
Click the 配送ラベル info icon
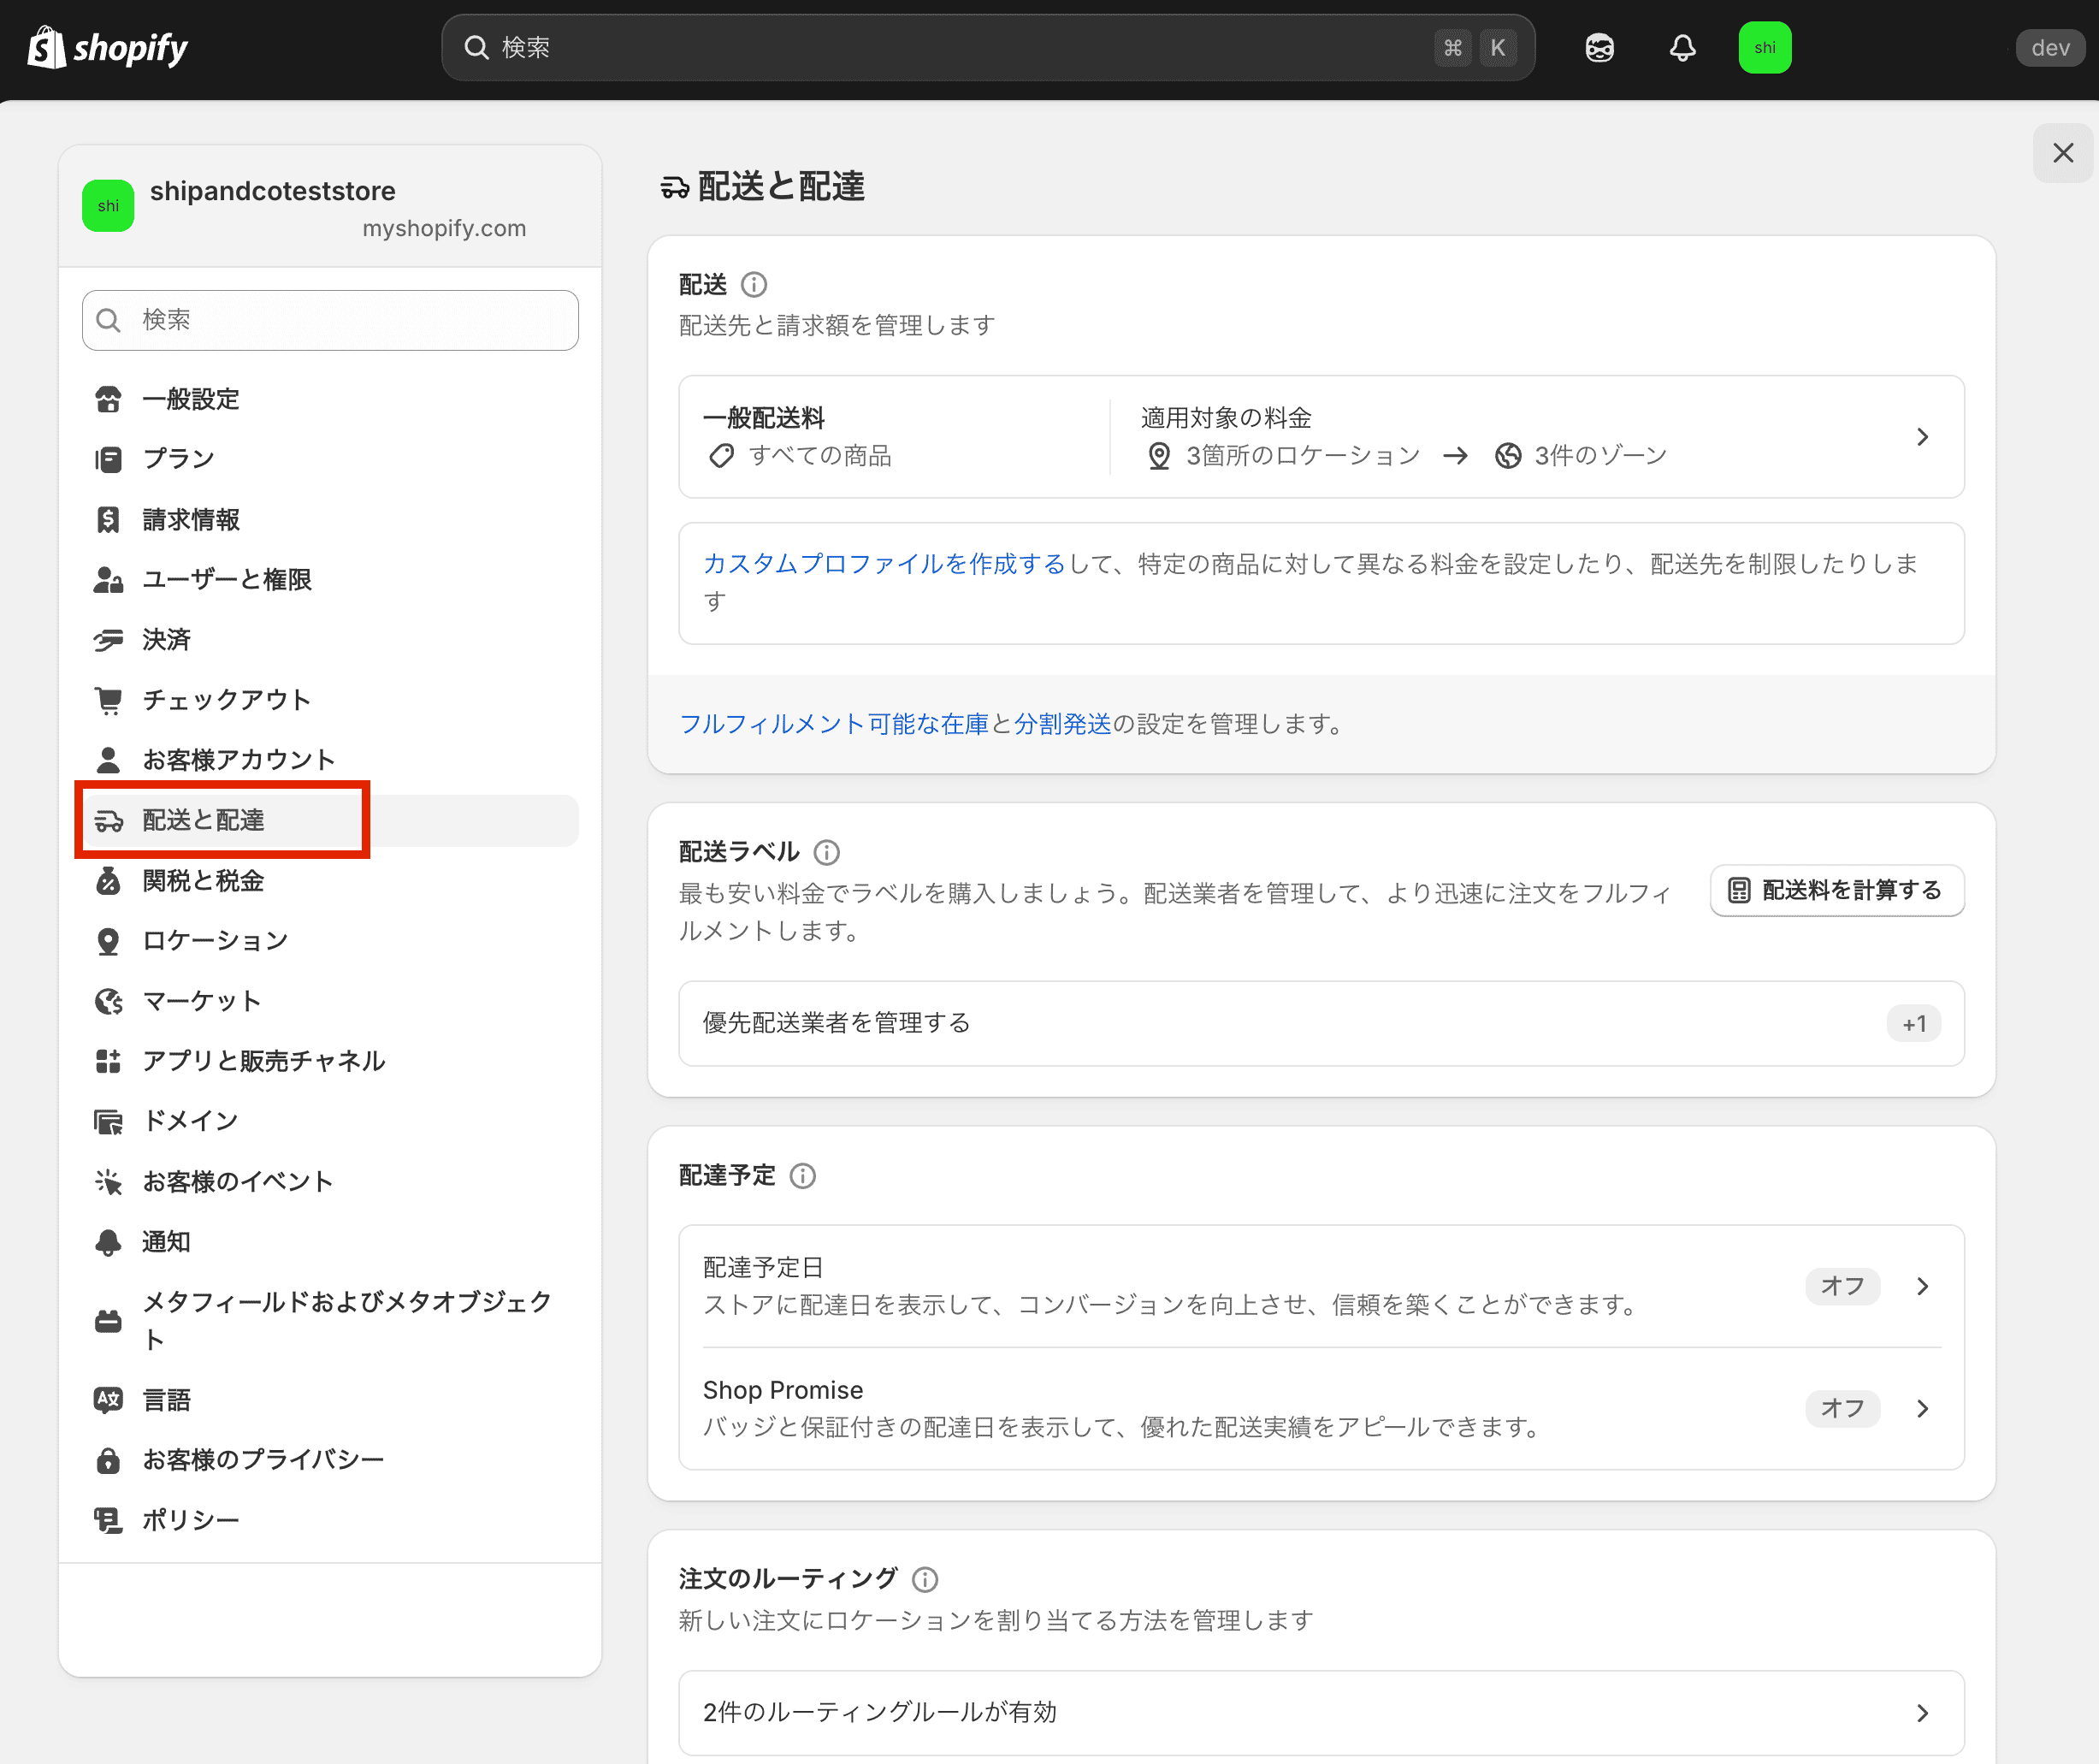tap(826, 852)
